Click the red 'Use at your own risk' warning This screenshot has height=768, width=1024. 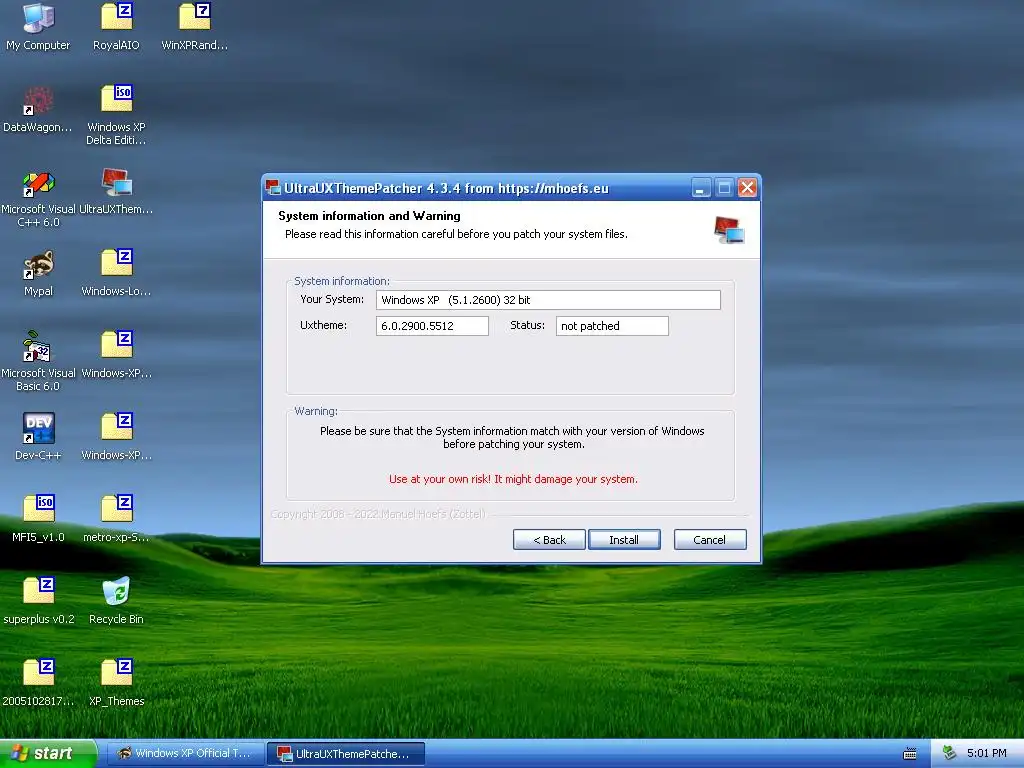coord(513,479)
